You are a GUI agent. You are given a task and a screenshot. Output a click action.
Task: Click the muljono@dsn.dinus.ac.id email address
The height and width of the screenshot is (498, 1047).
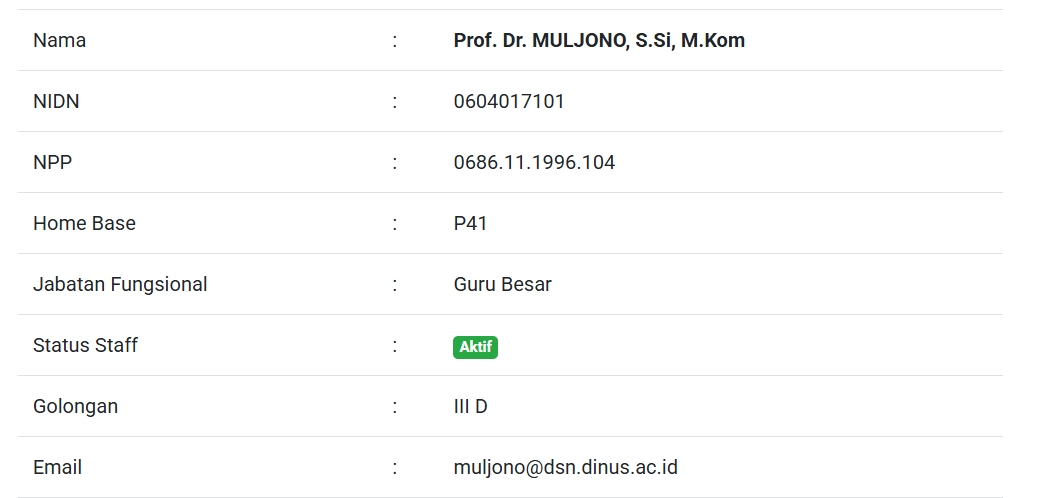pyautogui.click(x=565, y=467)
